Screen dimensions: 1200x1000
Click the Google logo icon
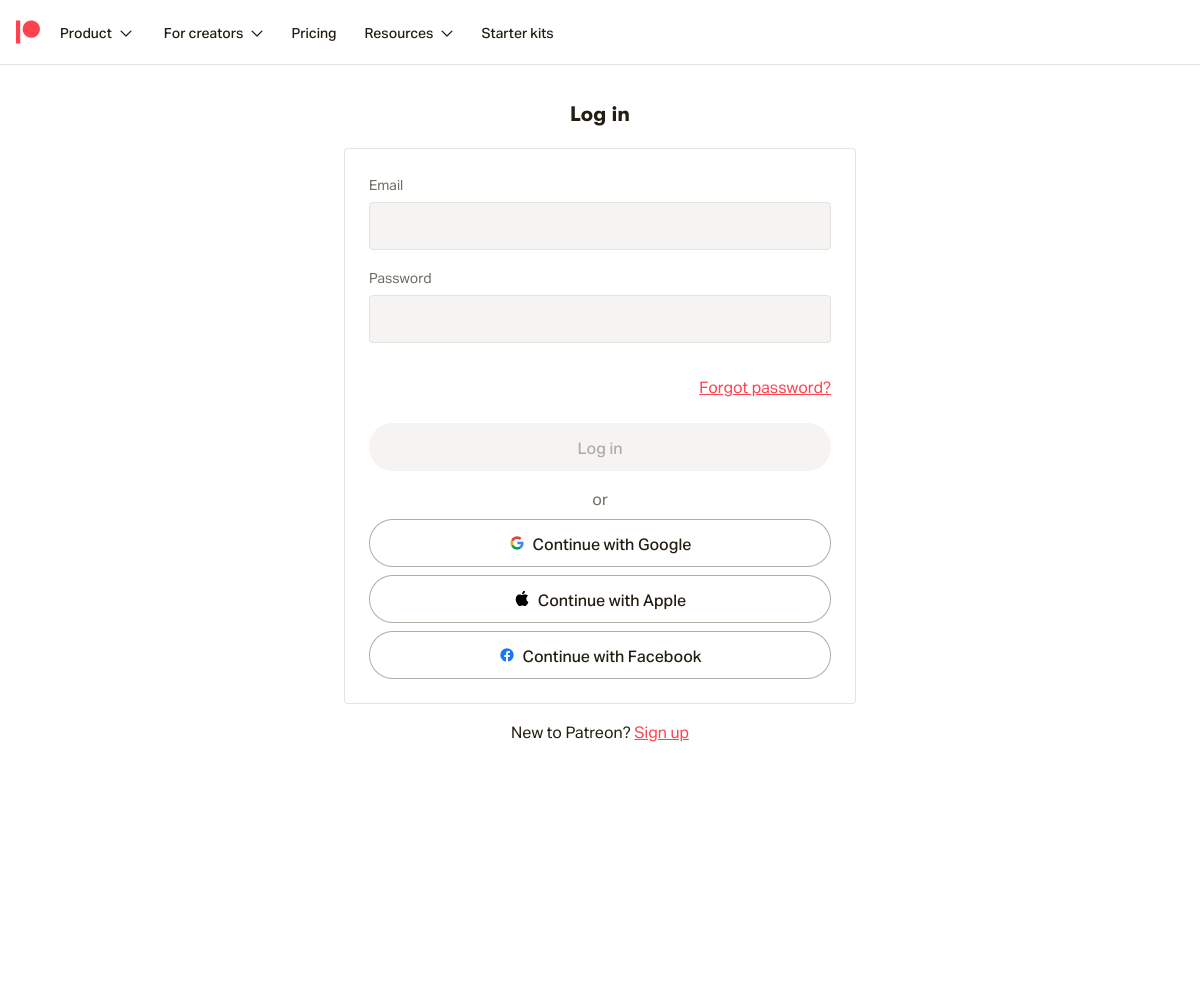517,543
